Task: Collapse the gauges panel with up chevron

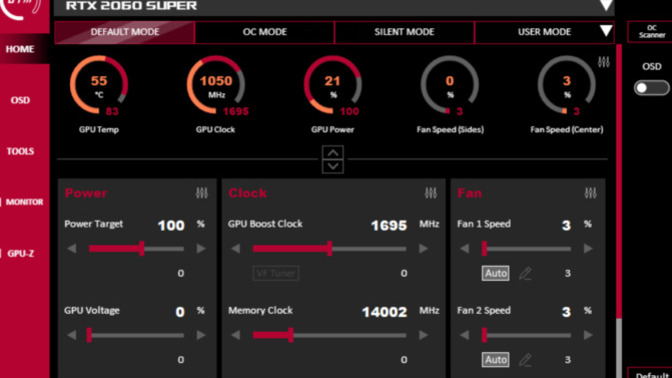Action: [333, 153]
